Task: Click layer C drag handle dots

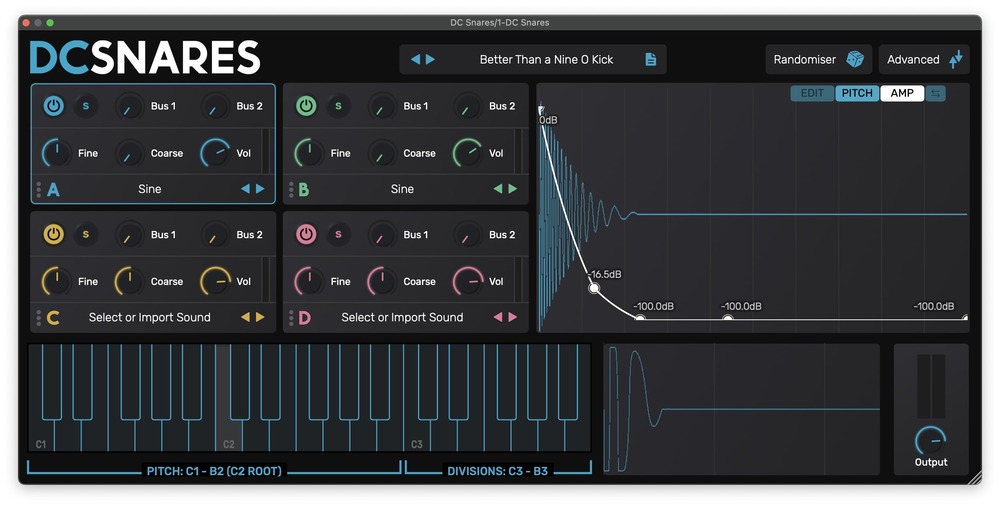Action: (x=38, y=318)
